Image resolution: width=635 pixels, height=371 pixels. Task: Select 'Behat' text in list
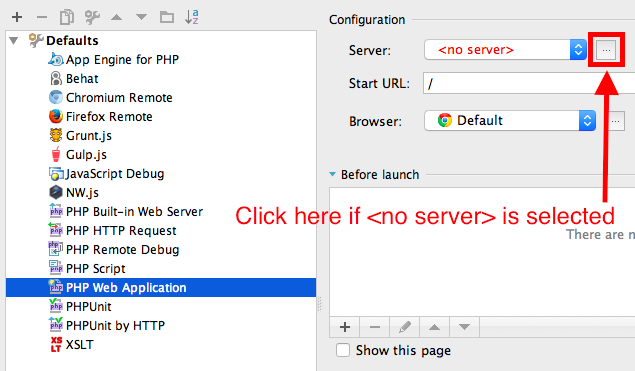82,79
